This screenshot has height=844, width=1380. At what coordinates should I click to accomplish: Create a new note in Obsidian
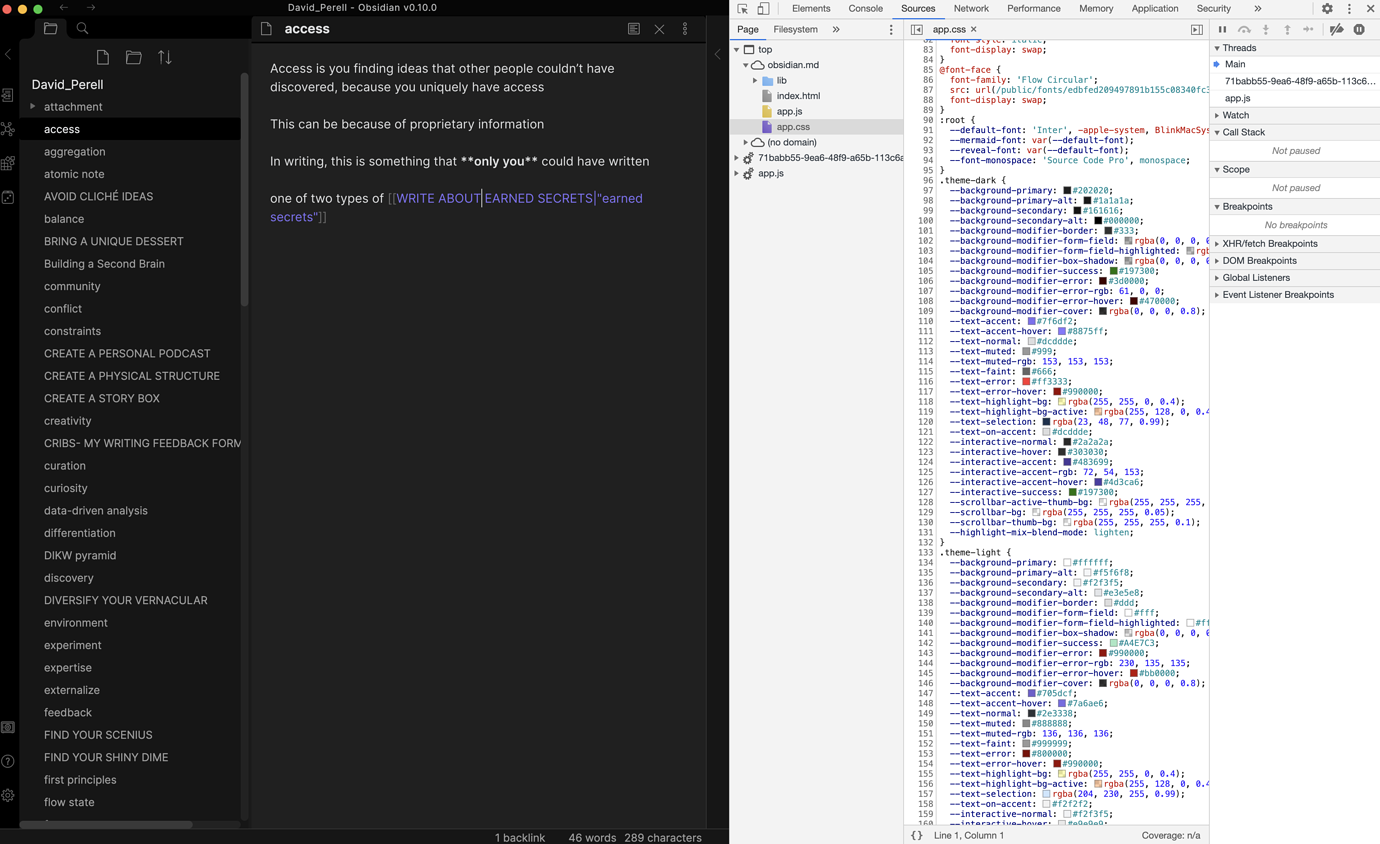102,58
